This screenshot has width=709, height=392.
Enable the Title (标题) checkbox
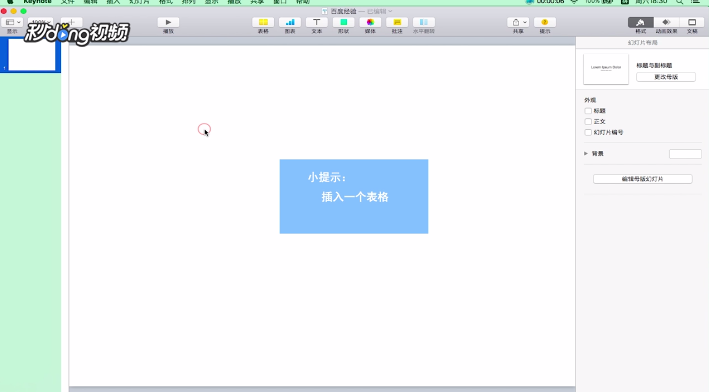tap(588, 111)
